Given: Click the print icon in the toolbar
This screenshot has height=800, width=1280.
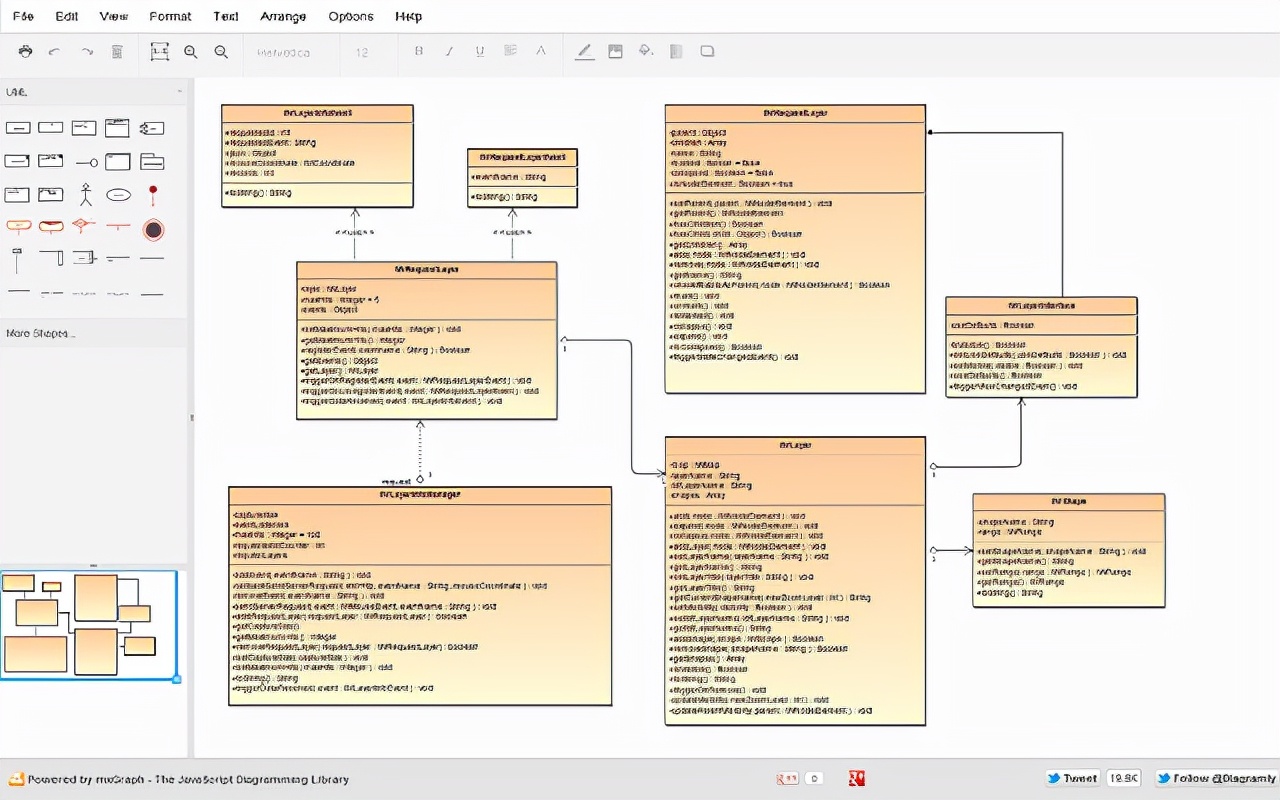Looking at the screenshot, I should pos(25,52).
